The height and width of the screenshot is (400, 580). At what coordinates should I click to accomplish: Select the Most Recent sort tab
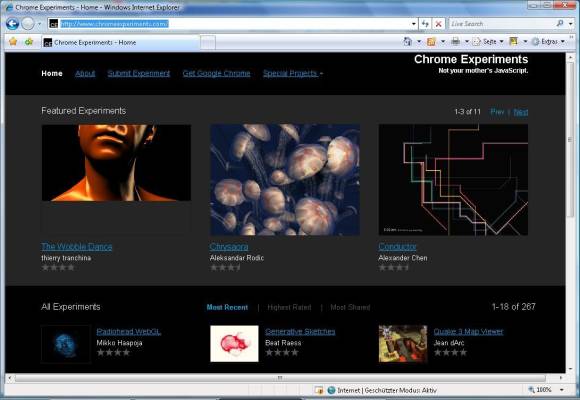tap(227, 307)
